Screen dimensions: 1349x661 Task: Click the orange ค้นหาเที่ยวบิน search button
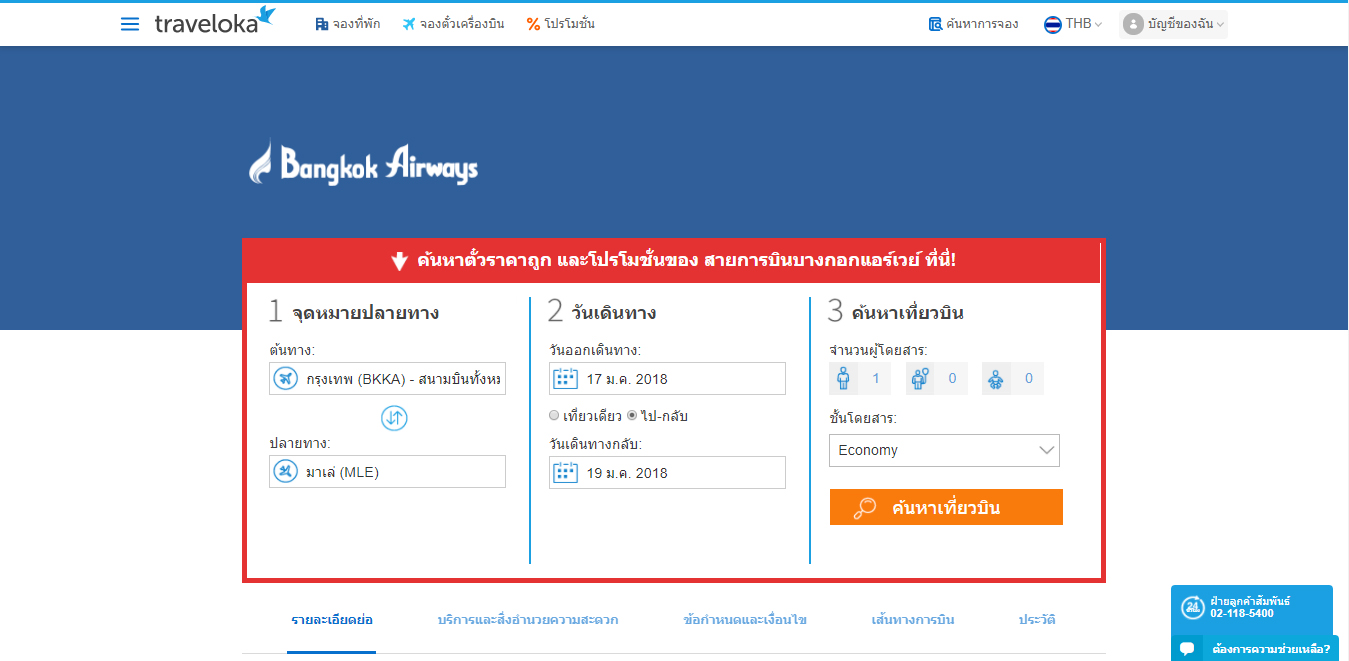coord(946,507)
